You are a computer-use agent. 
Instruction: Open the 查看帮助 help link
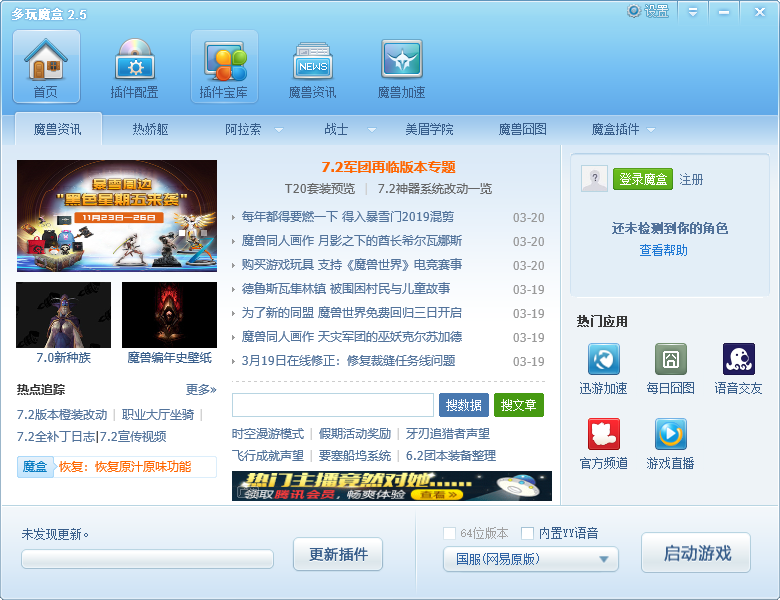[663, 250]
